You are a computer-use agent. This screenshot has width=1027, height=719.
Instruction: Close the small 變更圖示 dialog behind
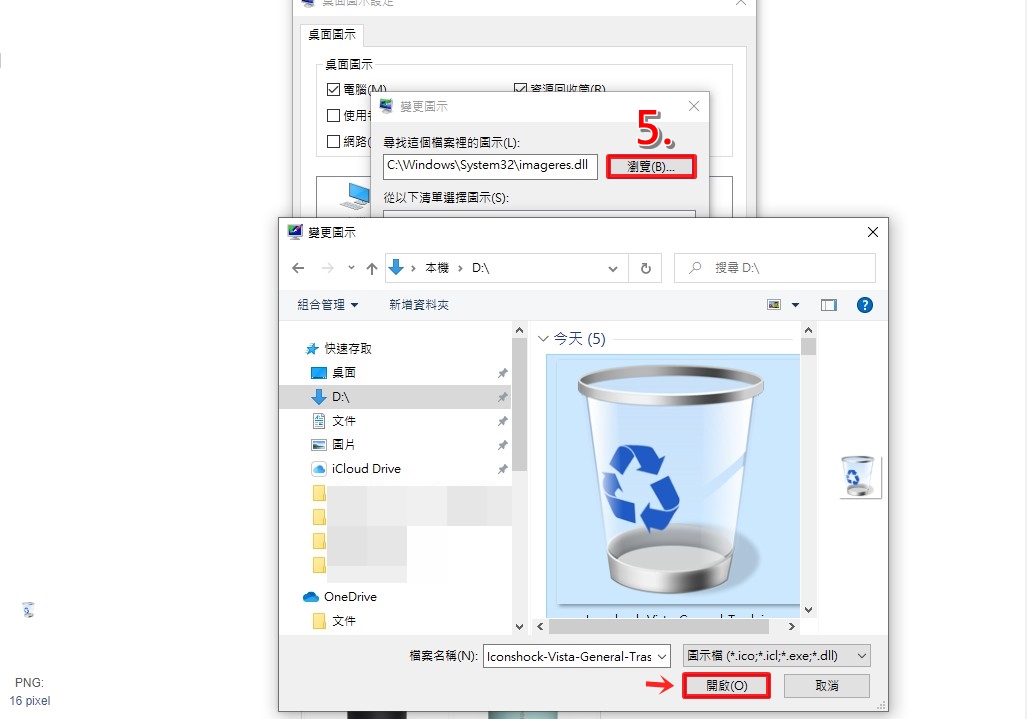tap(694, 106)
